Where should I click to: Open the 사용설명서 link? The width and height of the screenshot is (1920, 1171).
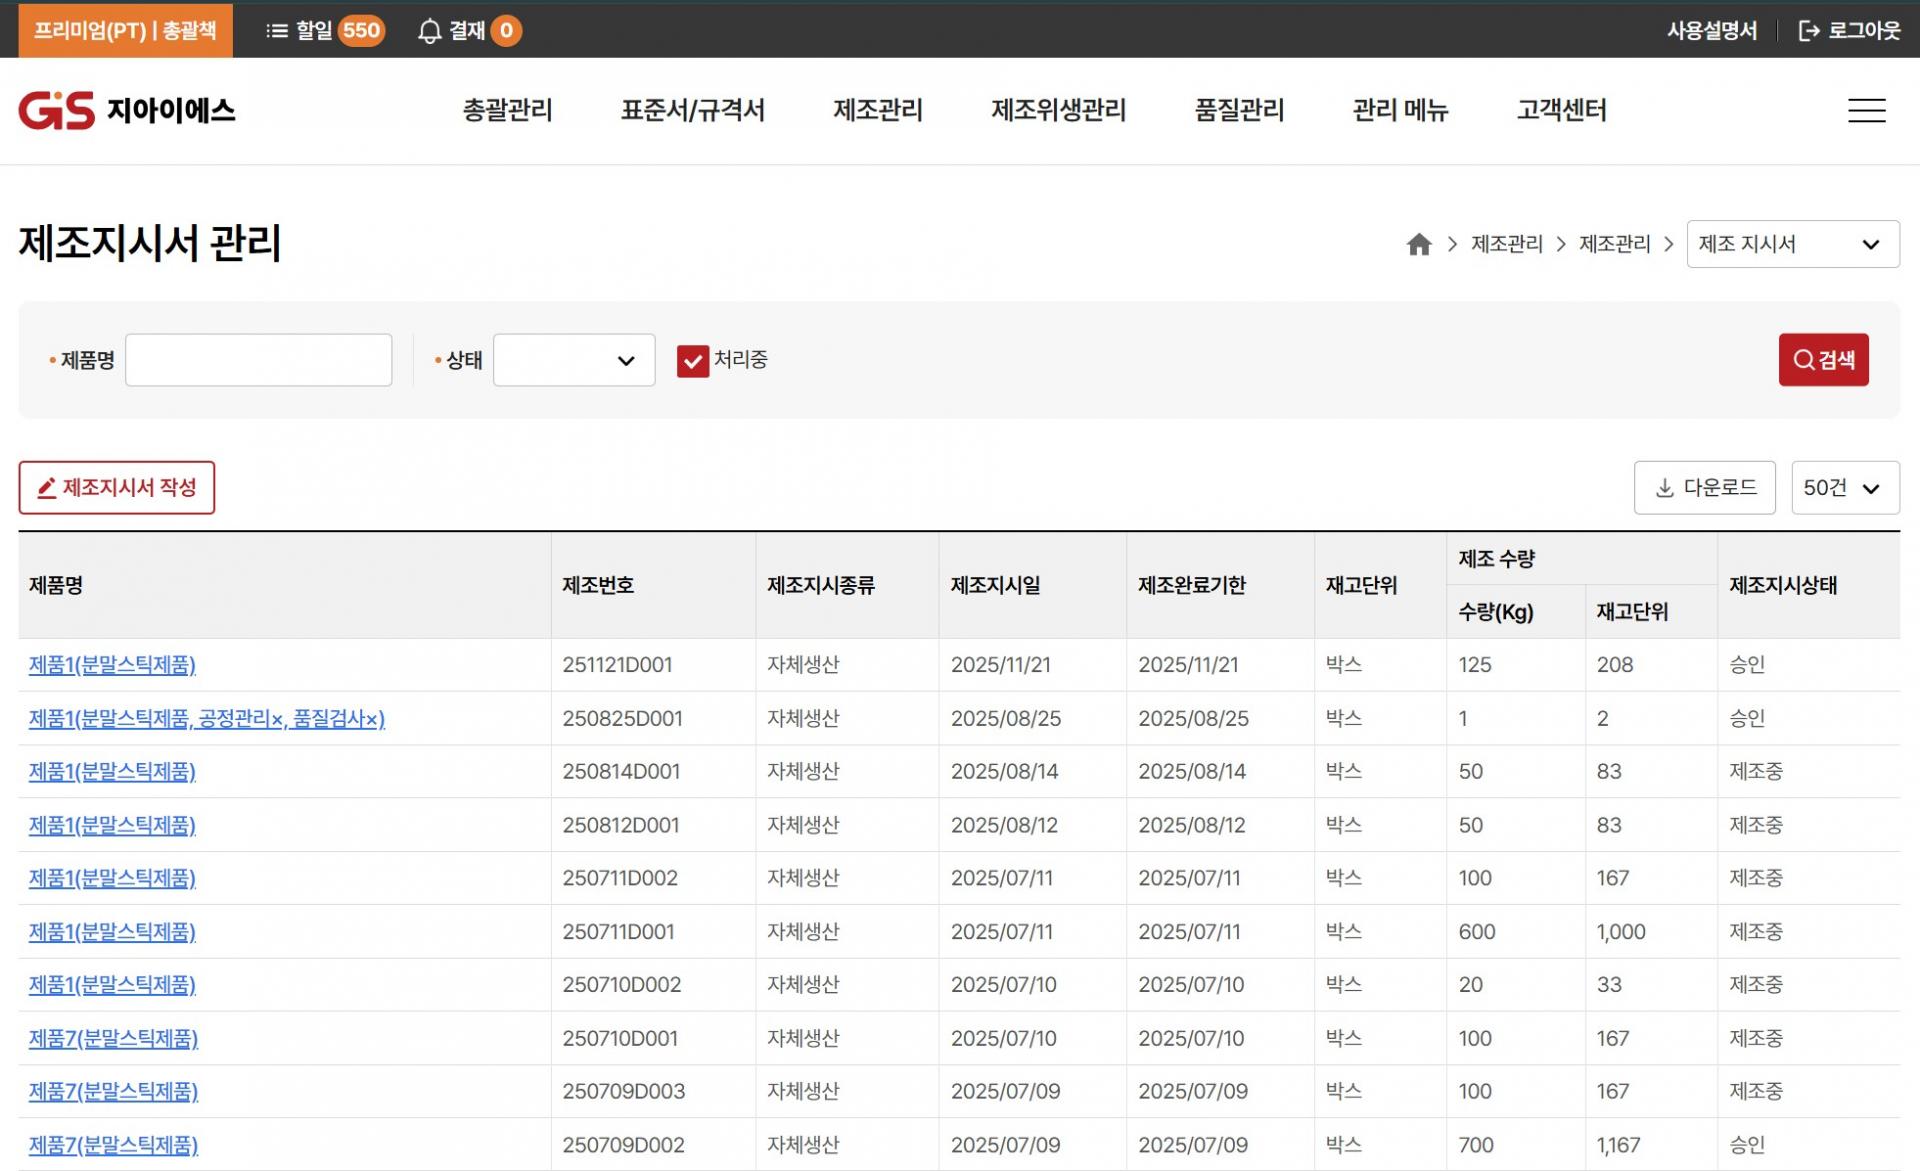point(1711,31)
